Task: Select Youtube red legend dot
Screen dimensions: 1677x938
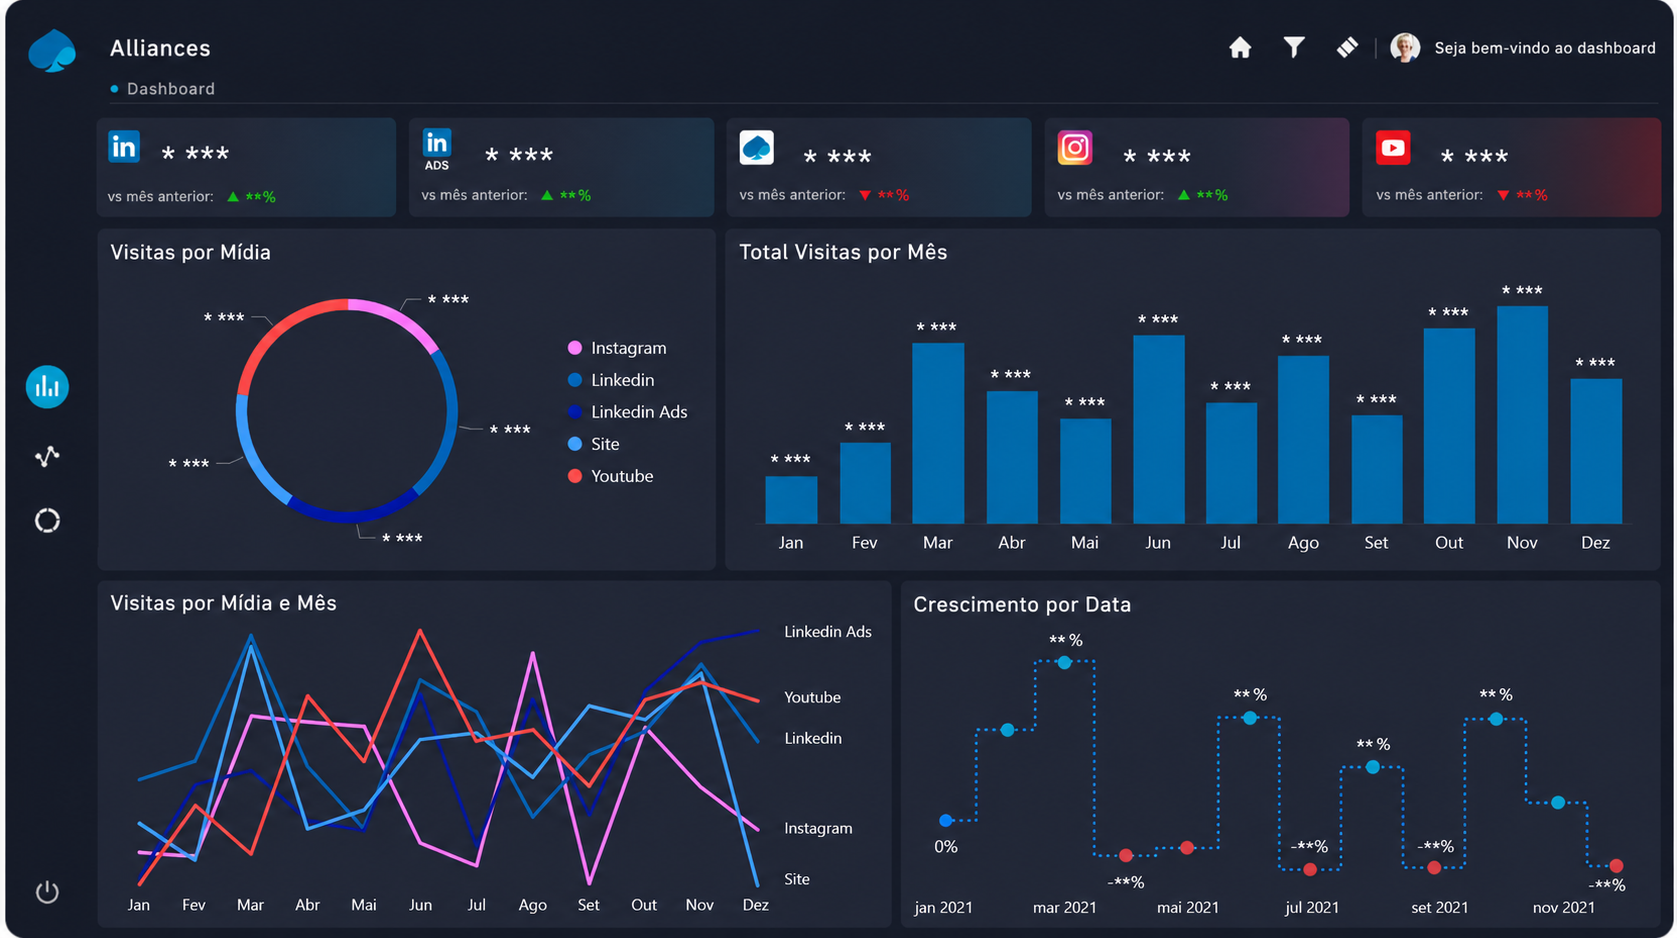Action: (x=575, y=476)
